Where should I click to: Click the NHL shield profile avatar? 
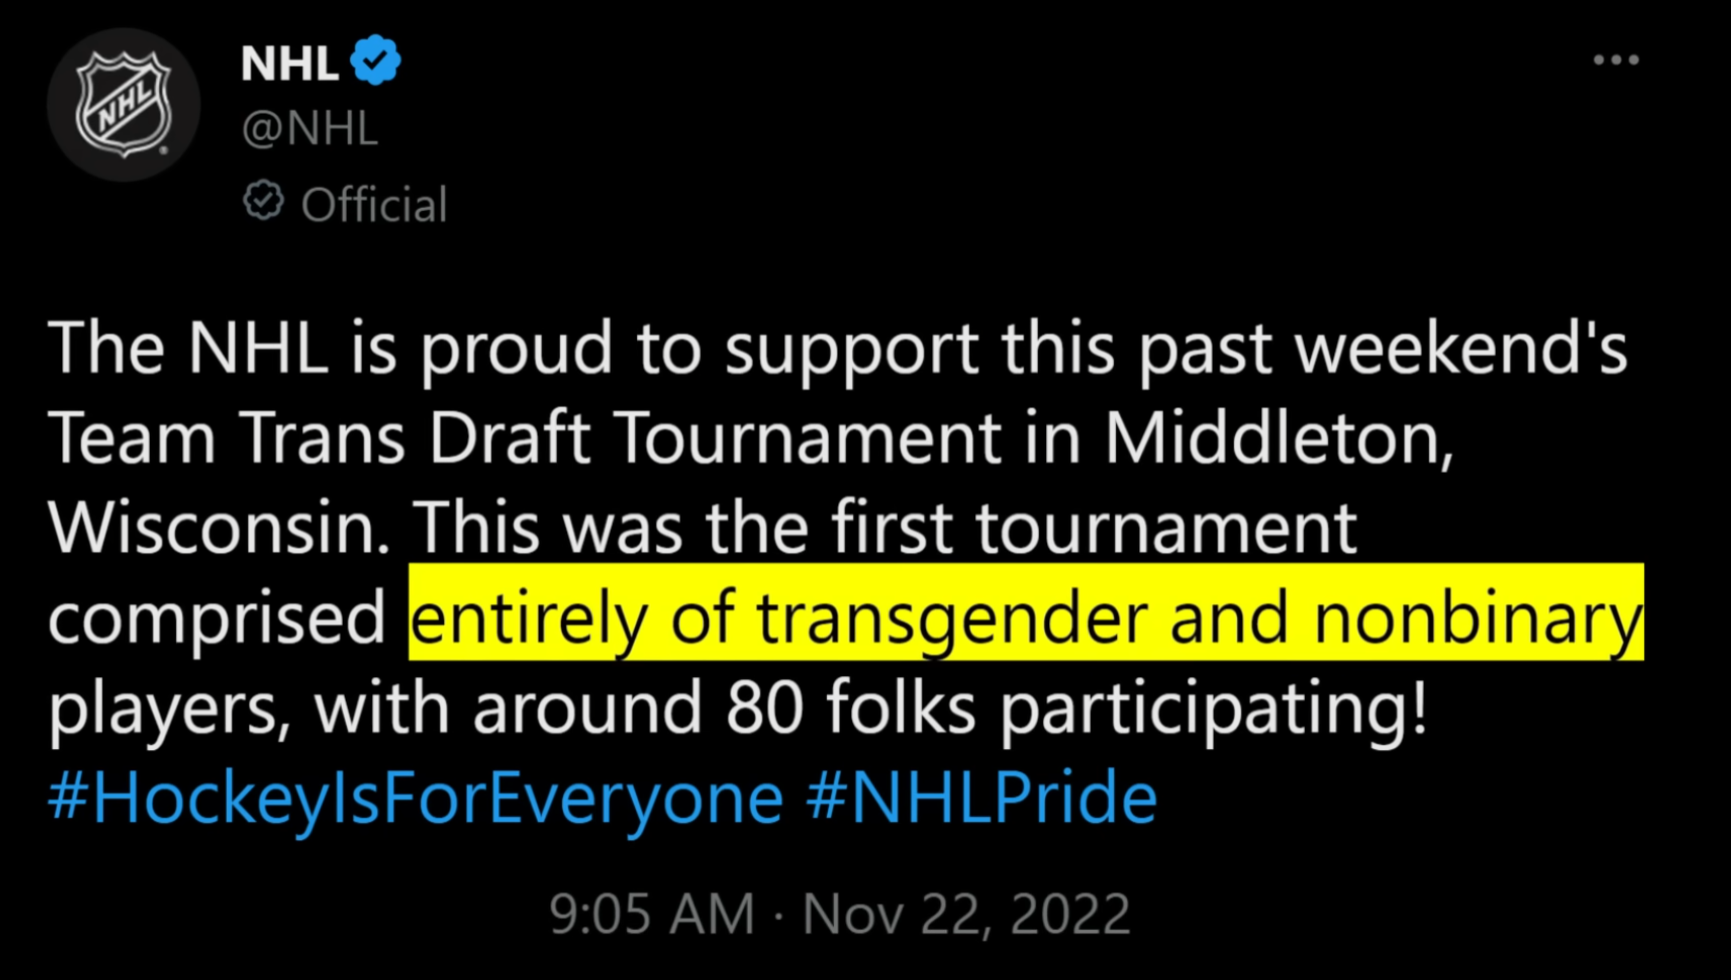point(124,105)
